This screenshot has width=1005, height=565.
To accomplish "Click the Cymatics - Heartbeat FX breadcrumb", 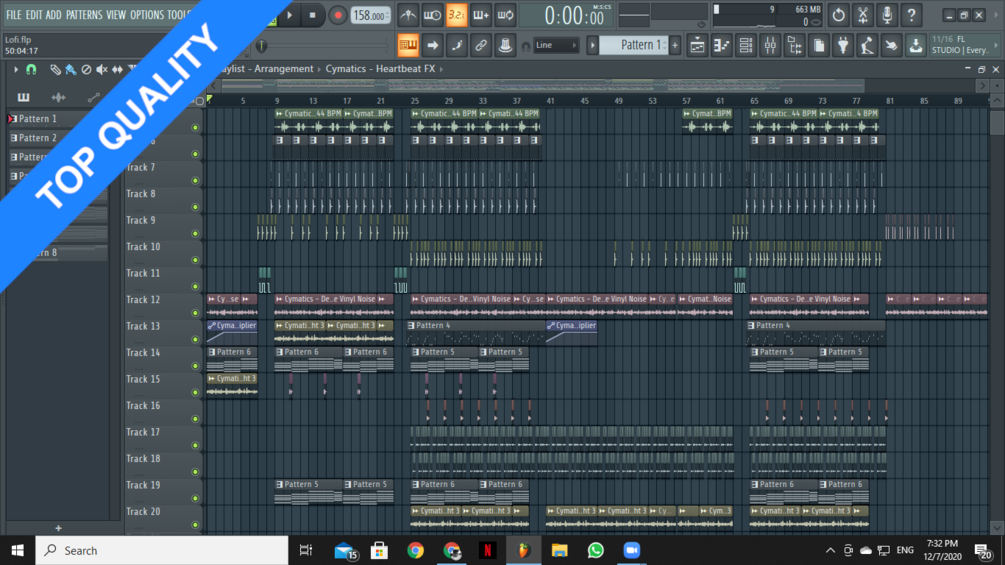I will (x=380, y=69).
